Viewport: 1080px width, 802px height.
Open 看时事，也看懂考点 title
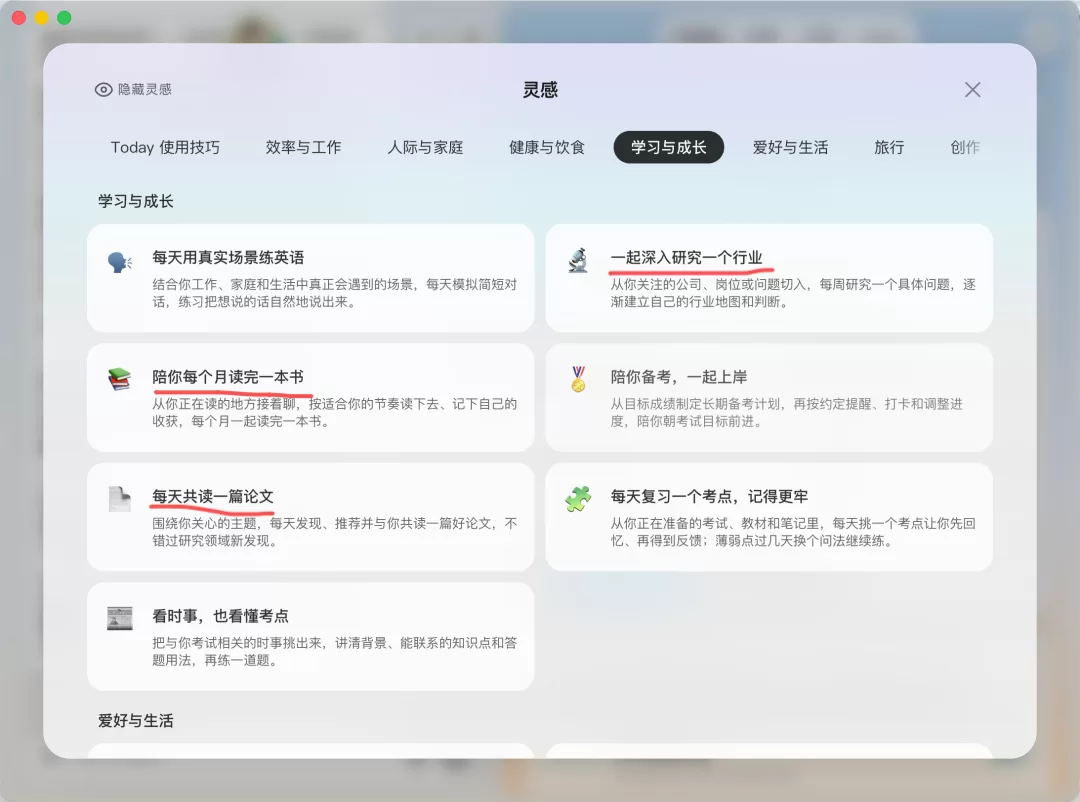click(x=220, y=616)
